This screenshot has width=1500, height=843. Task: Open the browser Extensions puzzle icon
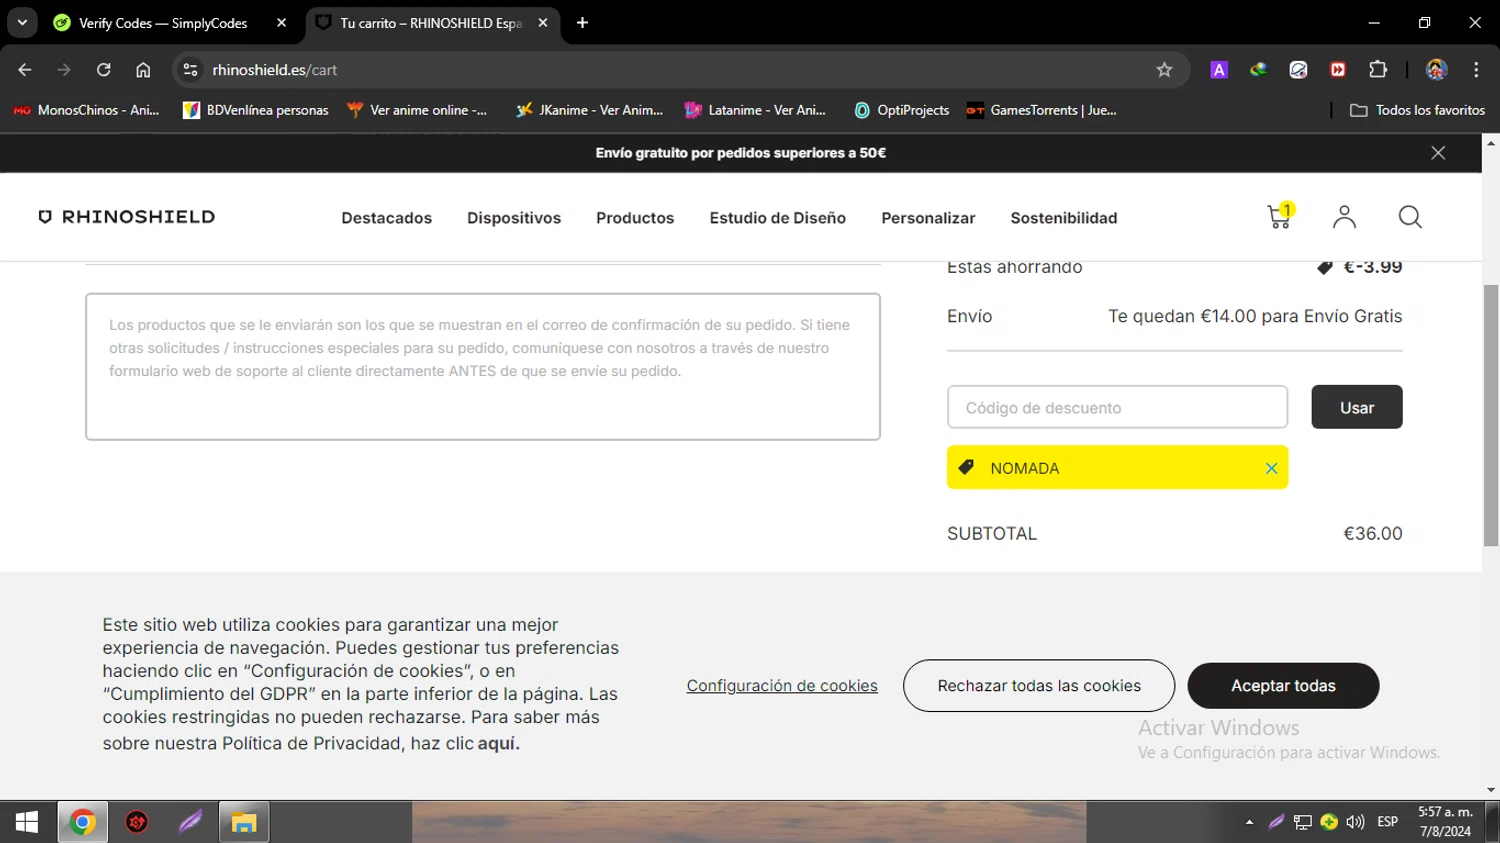[x=1378, y=70]
